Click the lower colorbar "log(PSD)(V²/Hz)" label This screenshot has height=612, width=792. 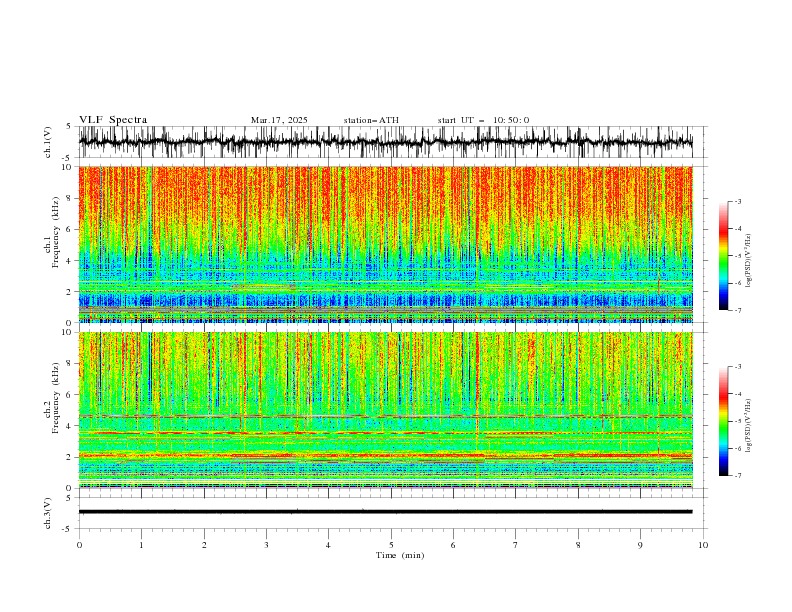(x=749, y=426)
